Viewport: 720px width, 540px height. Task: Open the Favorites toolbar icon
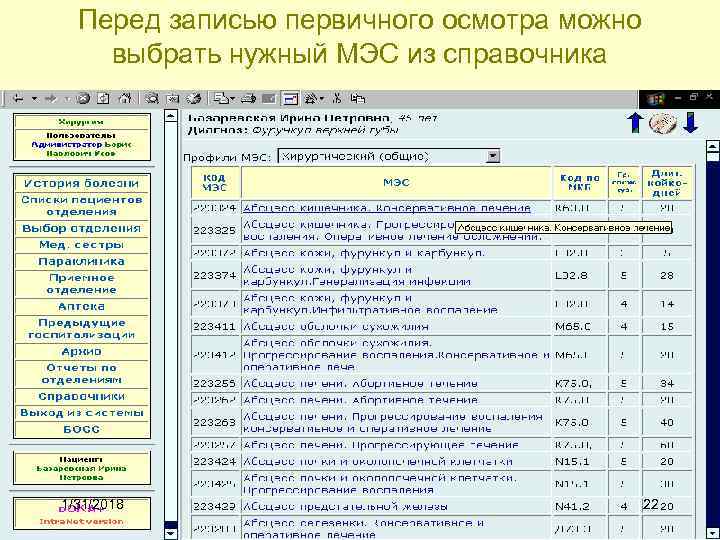tap(173, 99)
